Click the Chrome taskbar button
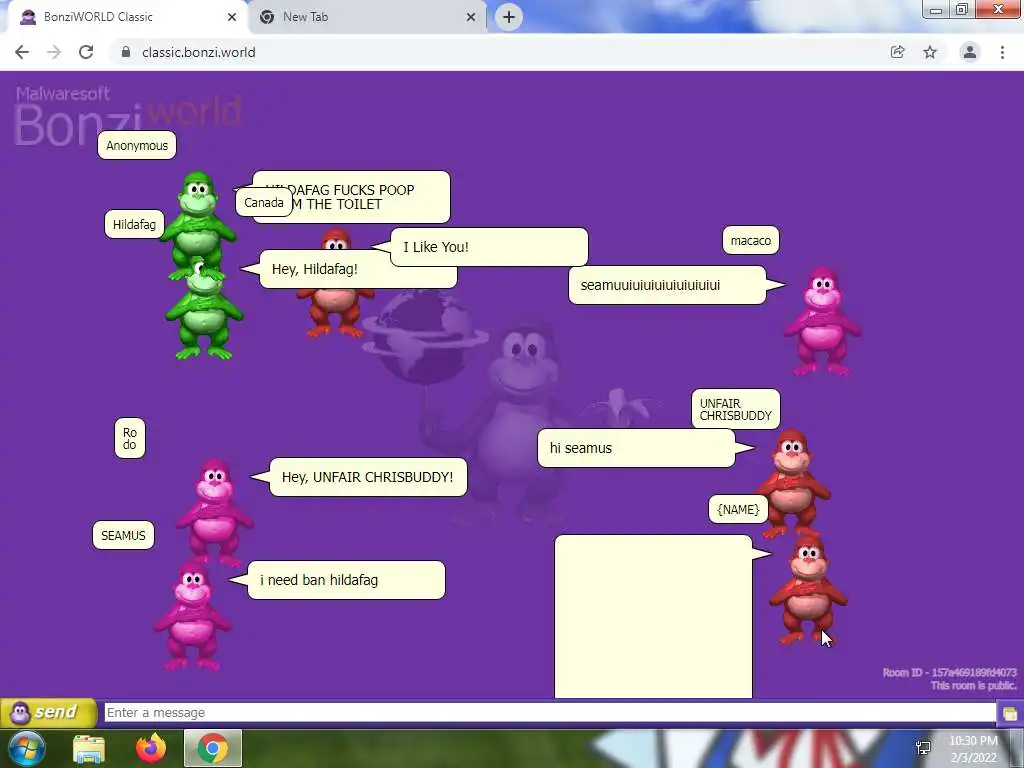The width and height of the screenshot is (1024, 768). point(213,748)
